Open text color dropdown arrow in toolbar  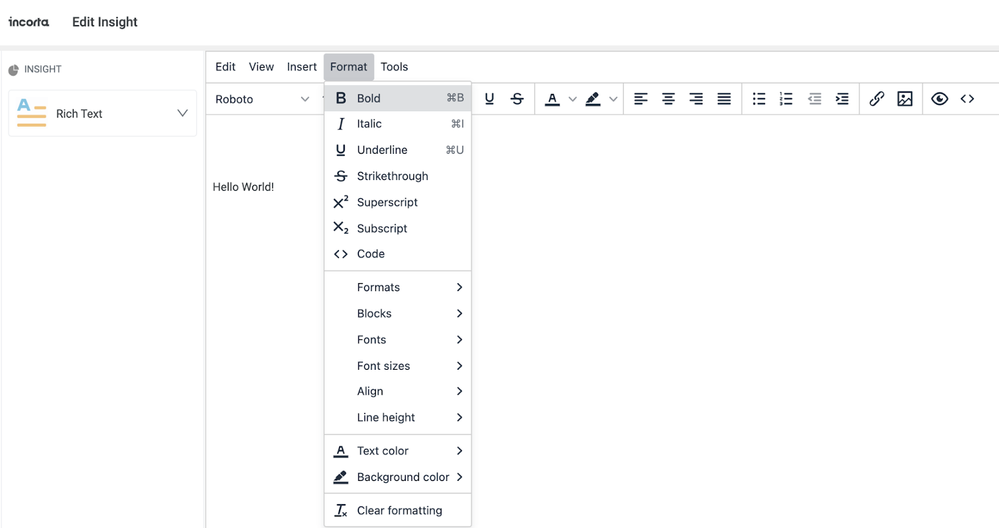(572, 99)
